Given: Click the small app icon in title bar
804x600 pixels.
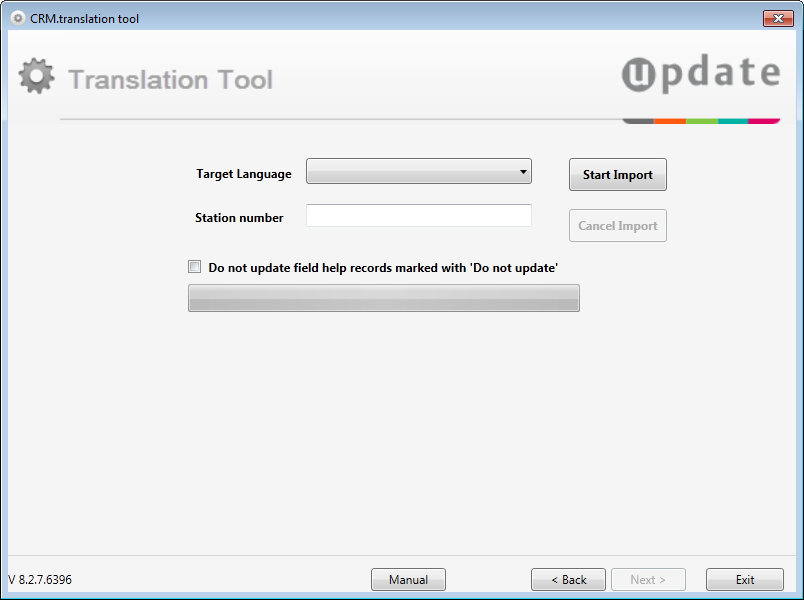Looking at the screenshot, I should click(x=17, y=18).
